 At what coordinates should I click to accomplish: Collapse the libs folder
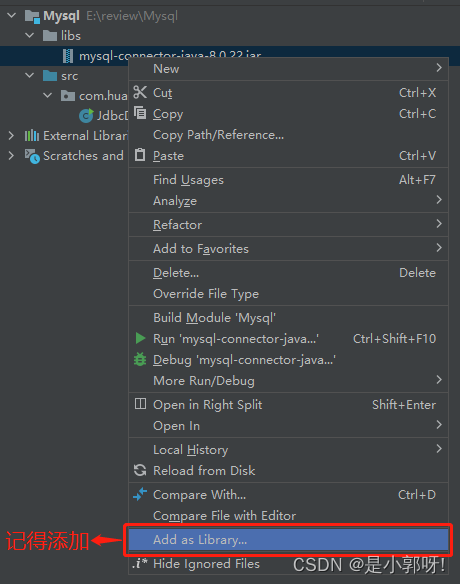coord(29,35)
